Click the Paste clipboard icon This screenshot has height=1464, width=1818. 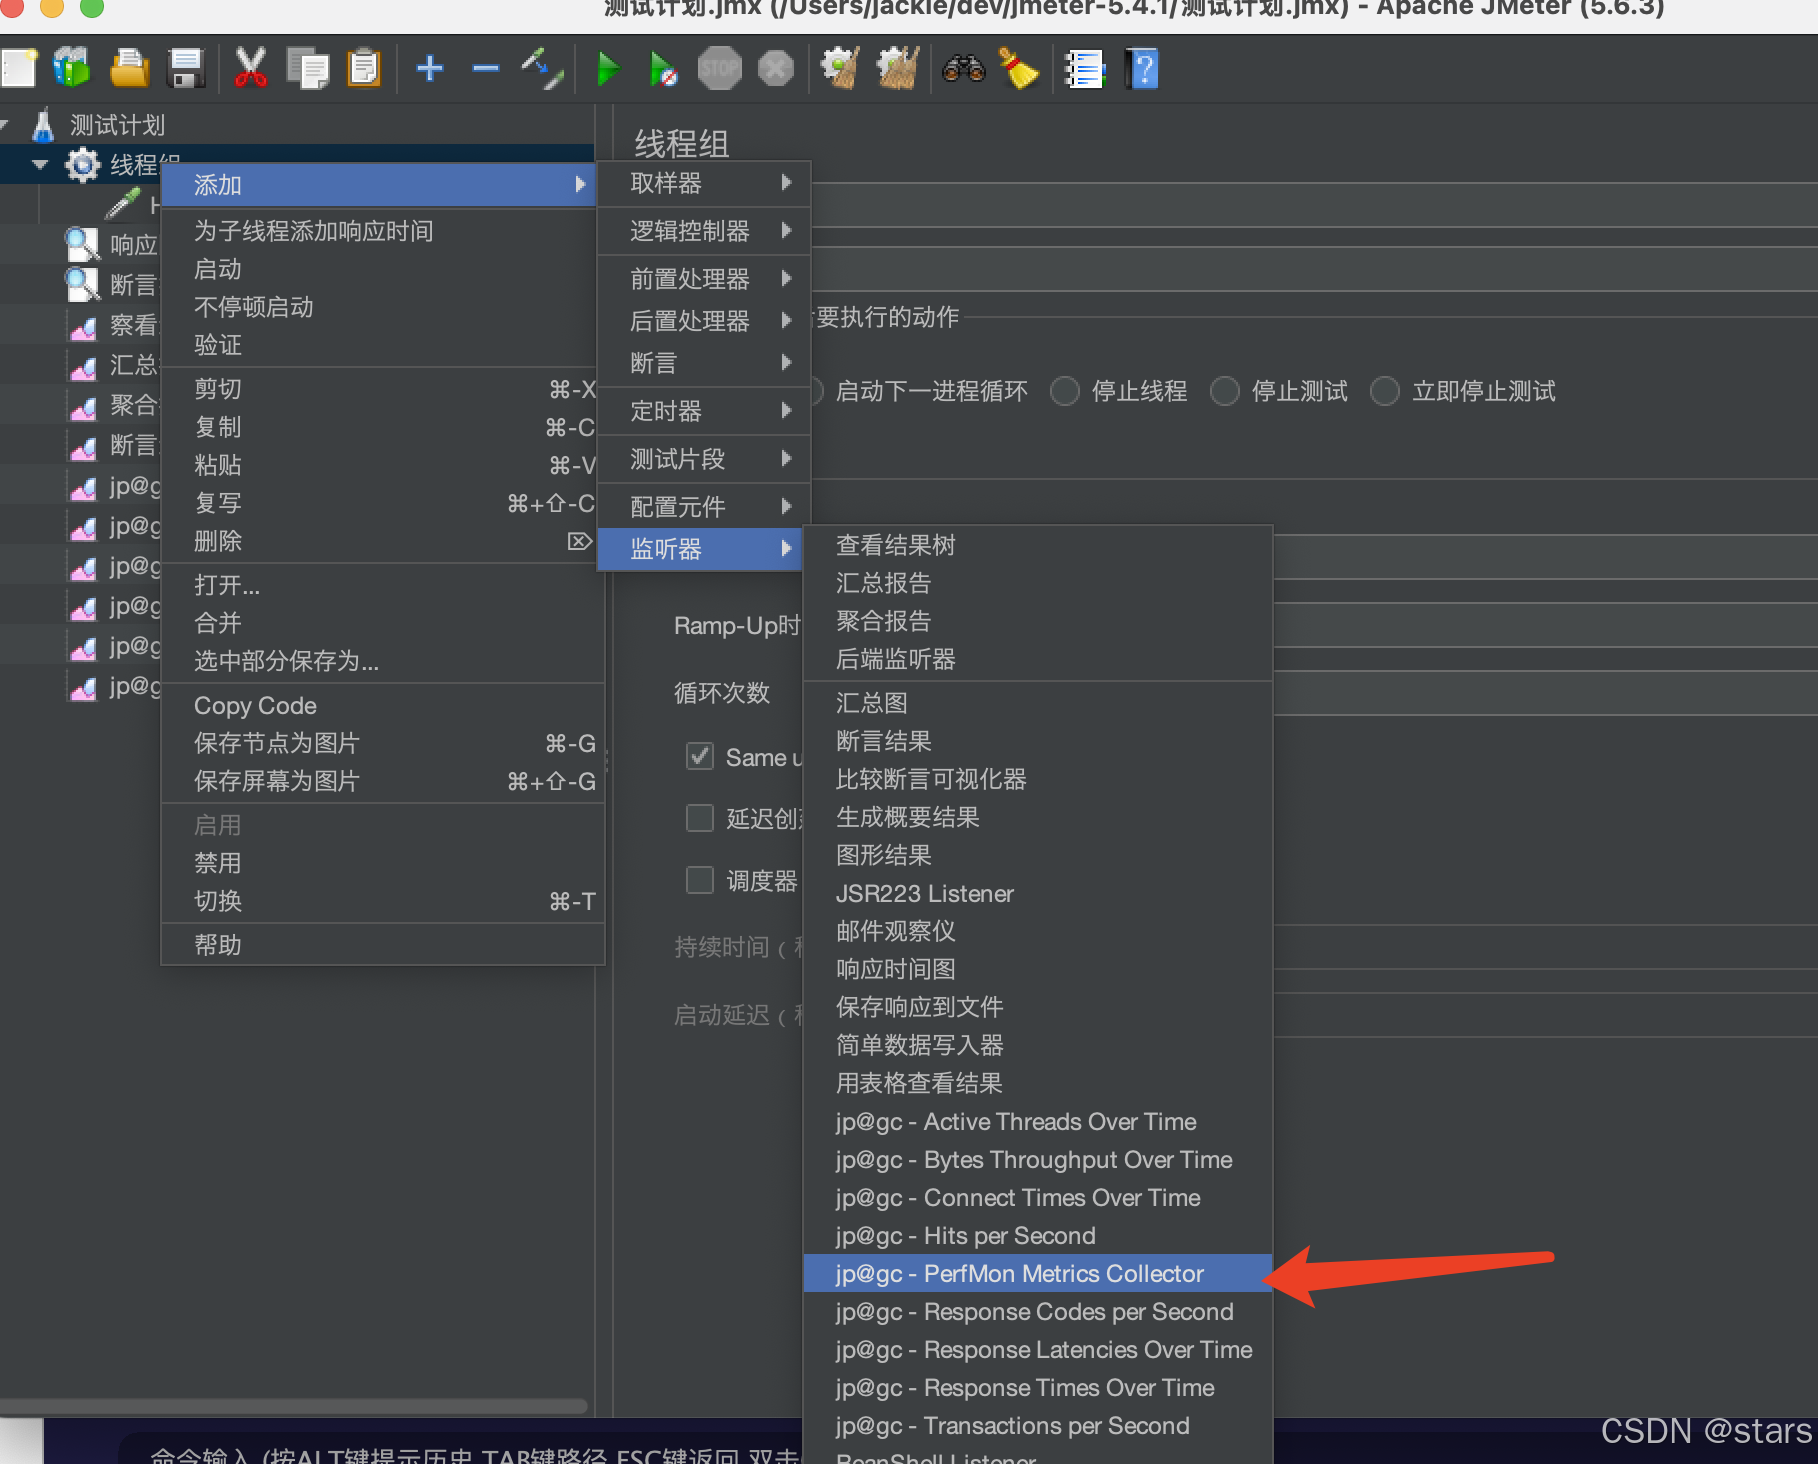364,69
